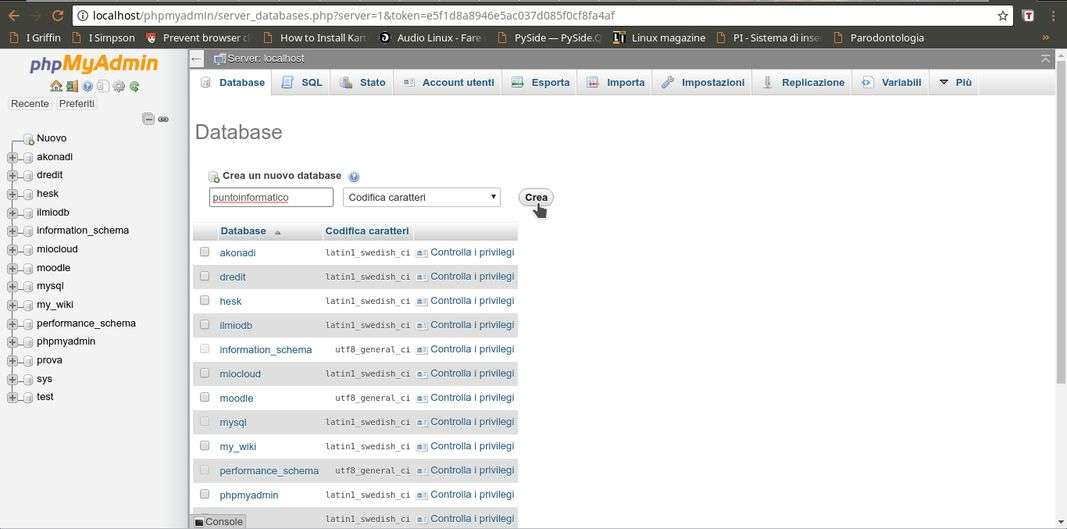Check the moodle database checkbox

point(204,397)
